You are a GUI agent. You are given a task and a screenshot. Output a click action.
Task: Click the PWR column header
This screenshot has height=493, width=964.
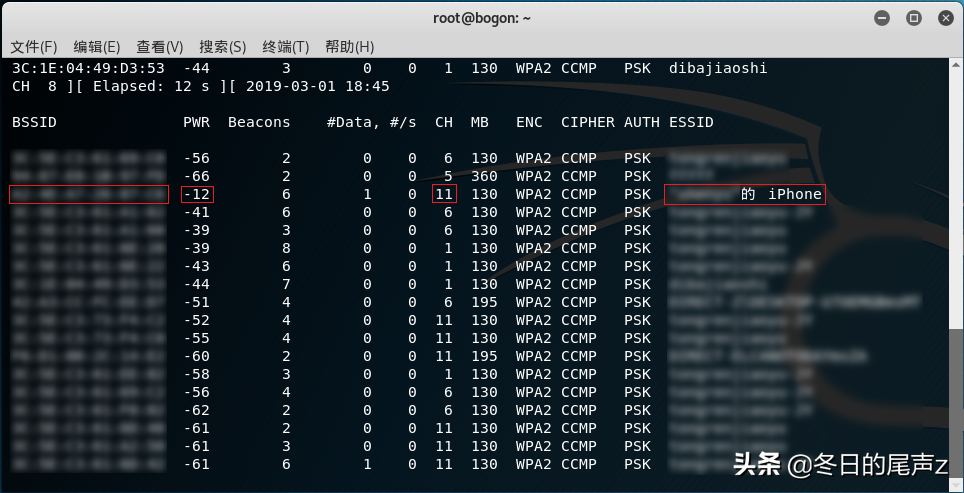coord(197,122)
